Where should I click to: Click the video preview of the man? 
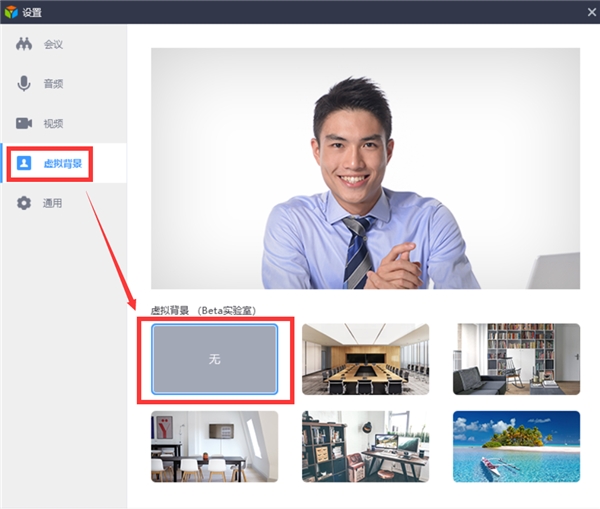coord(365,168)
